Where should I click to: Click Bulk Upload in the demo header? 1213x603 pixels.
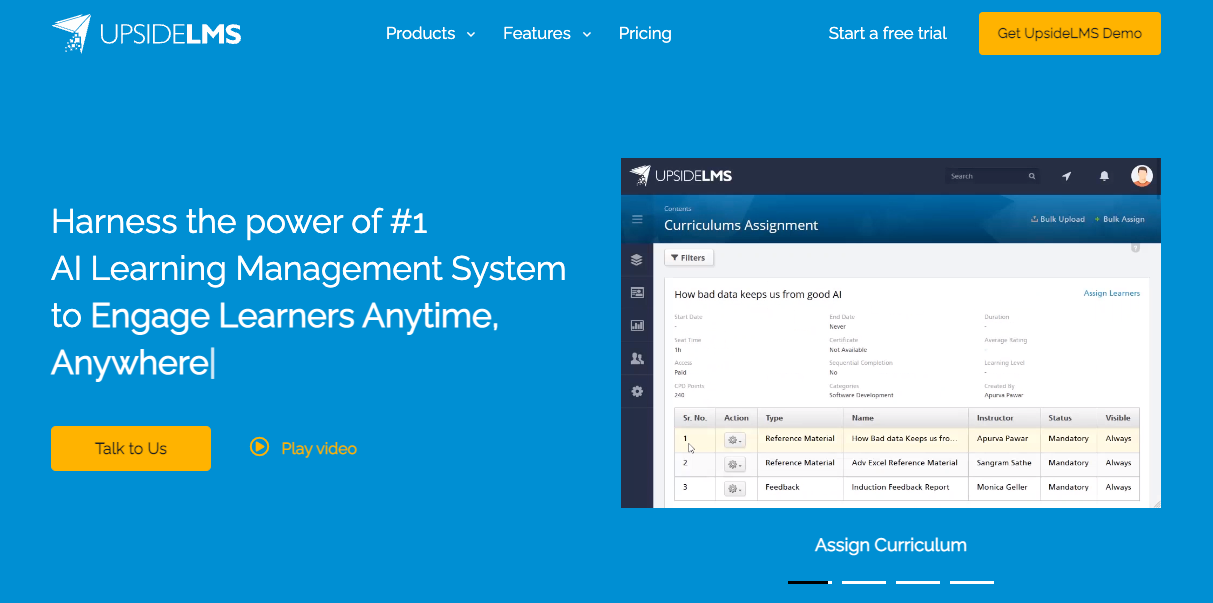[1057, 219]
